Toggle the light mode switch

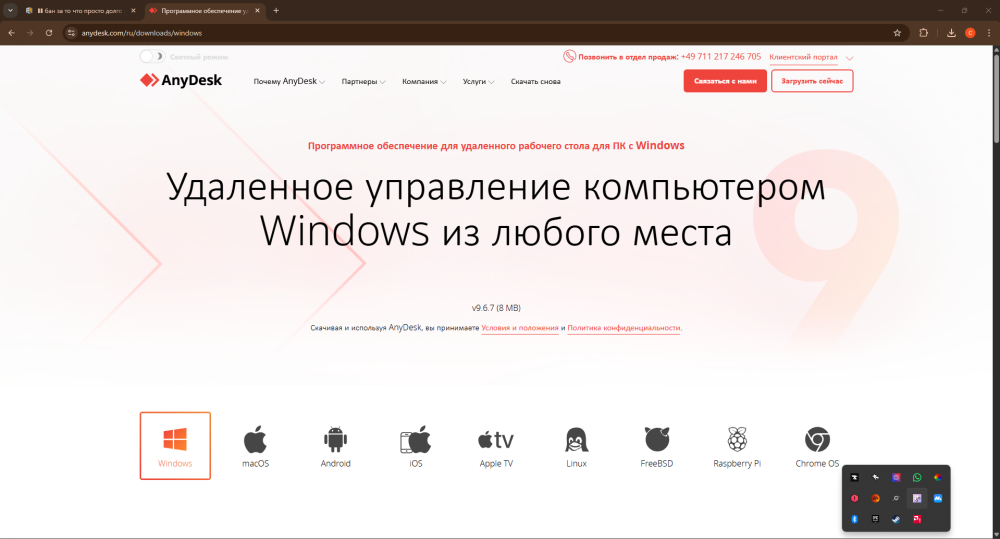click(x=152, y=57)
